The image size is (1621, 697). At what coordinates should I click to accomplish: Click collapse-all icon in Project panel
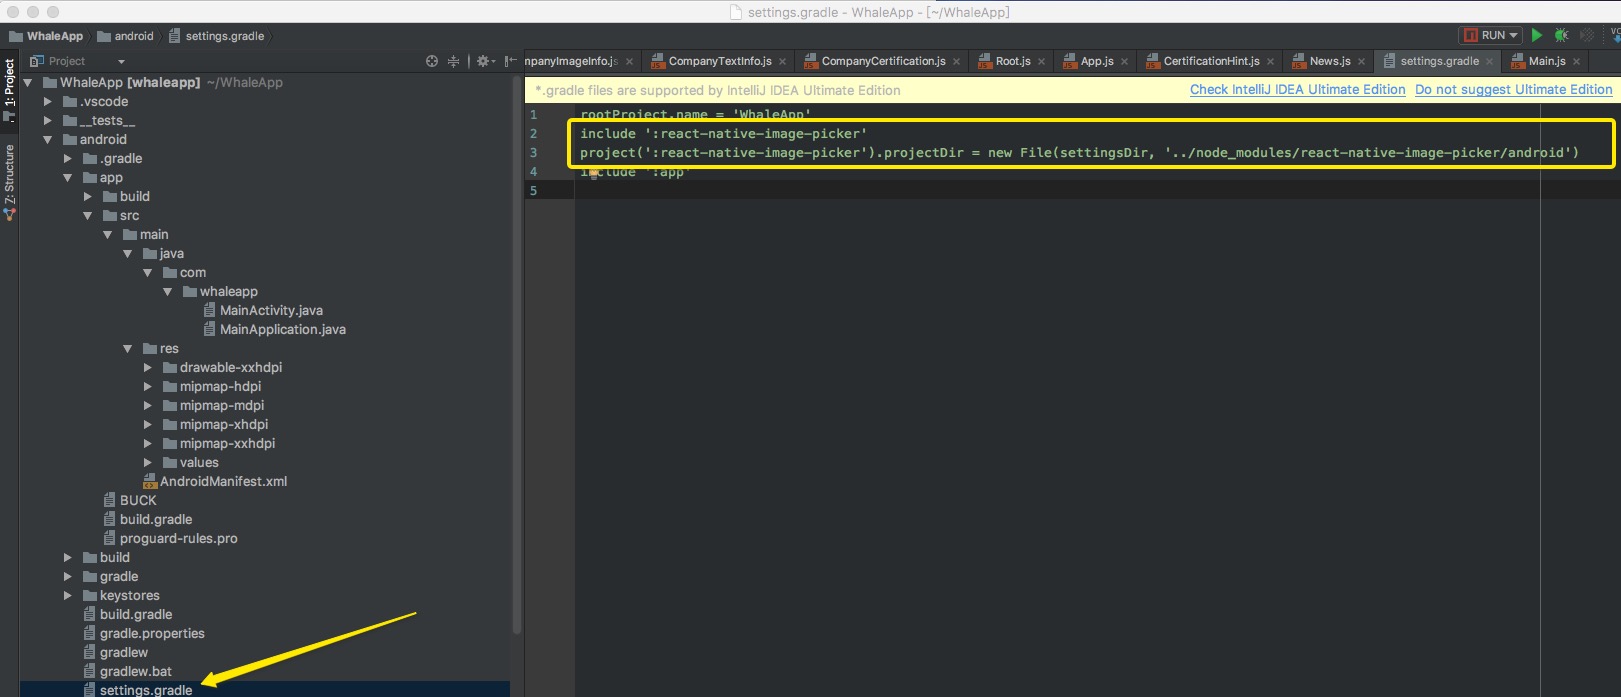click(453, 61)
